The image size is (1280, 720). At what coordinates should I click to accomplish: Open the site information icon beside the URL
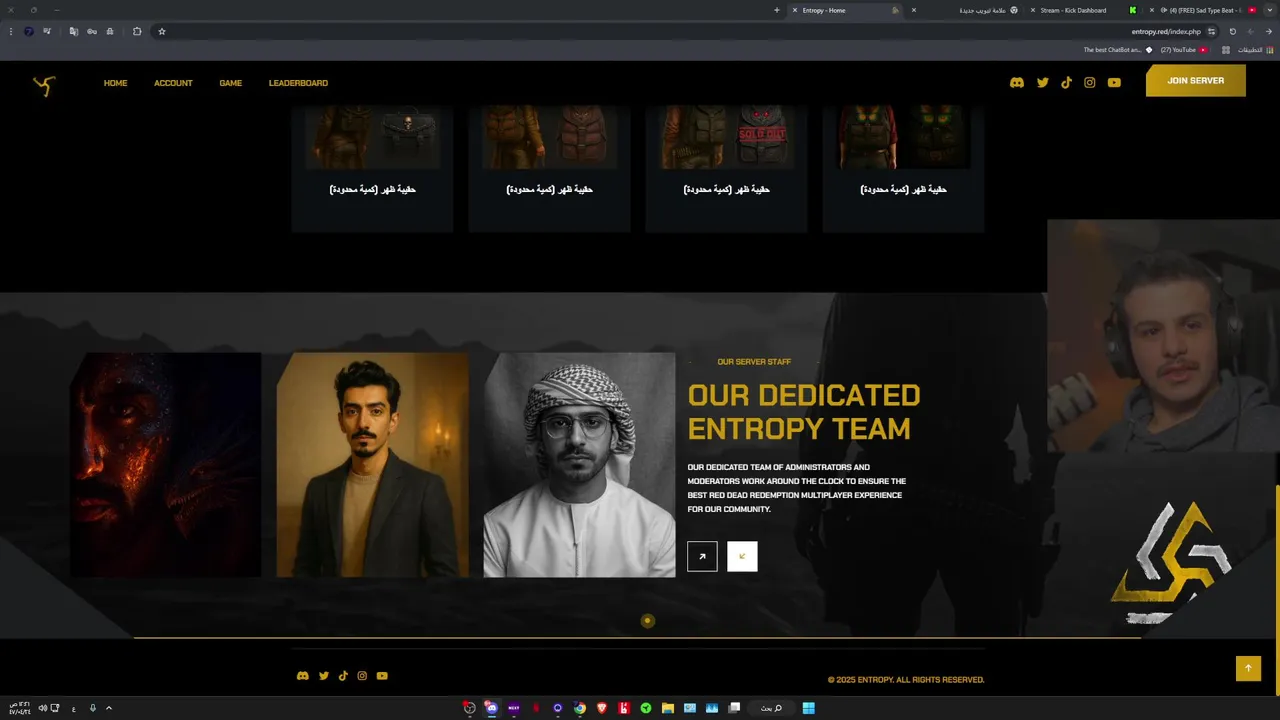tap(1212, 31)
